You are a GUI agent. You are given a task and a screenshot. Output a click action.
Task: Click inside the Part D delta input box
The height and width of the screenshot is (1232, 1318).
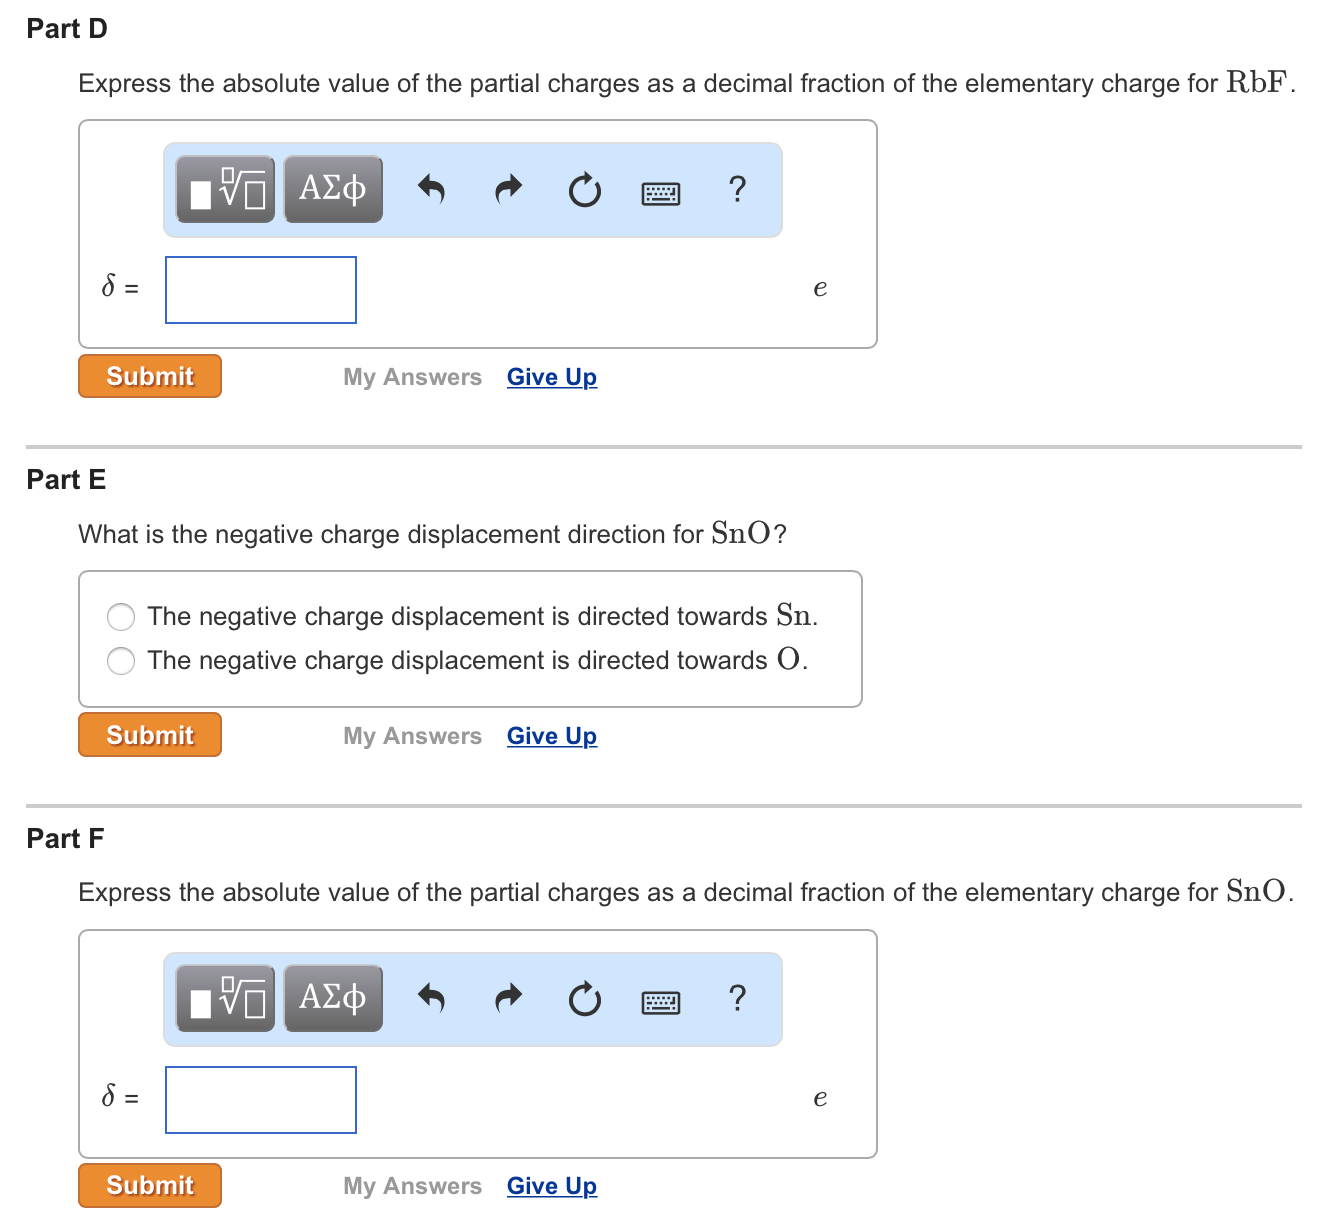(x=260, y=290)
